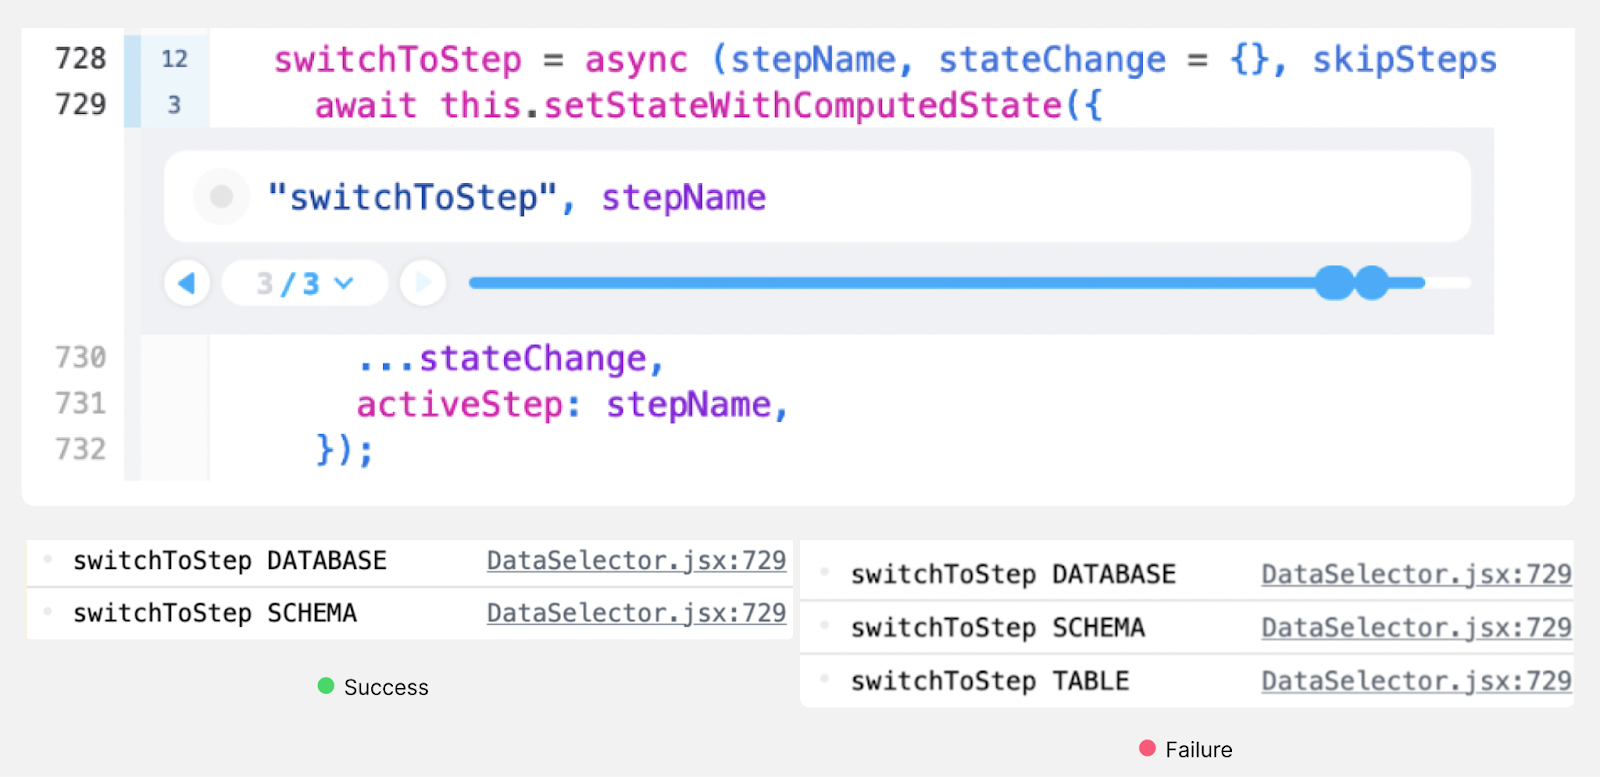Click the red Failure status dot
The image size is (1600, 777).
pyautogui.click(x=1147, y=748)
